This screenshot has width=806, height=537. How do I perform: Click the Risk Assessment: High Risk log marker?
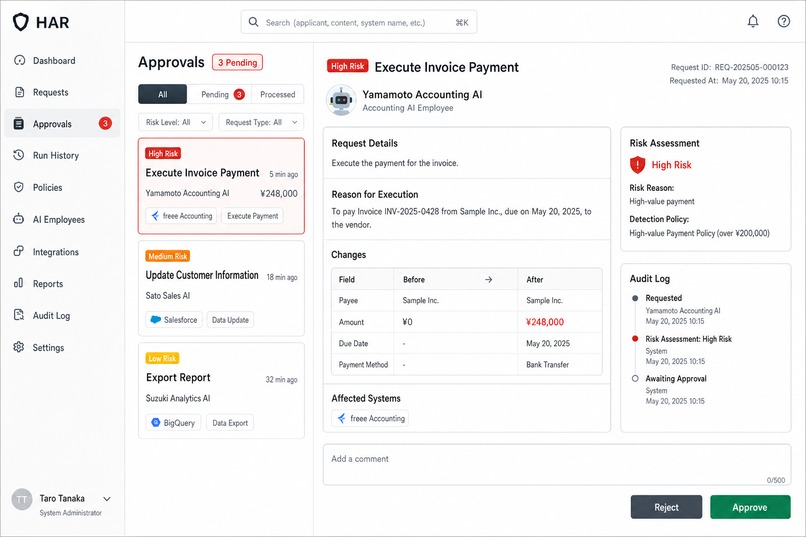tap(635, 339)
